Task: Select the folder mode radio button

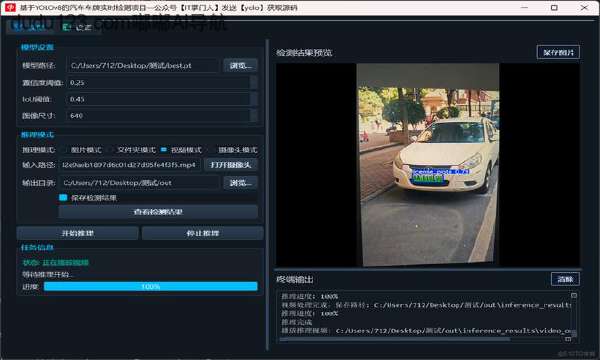Action: (111, 150)
